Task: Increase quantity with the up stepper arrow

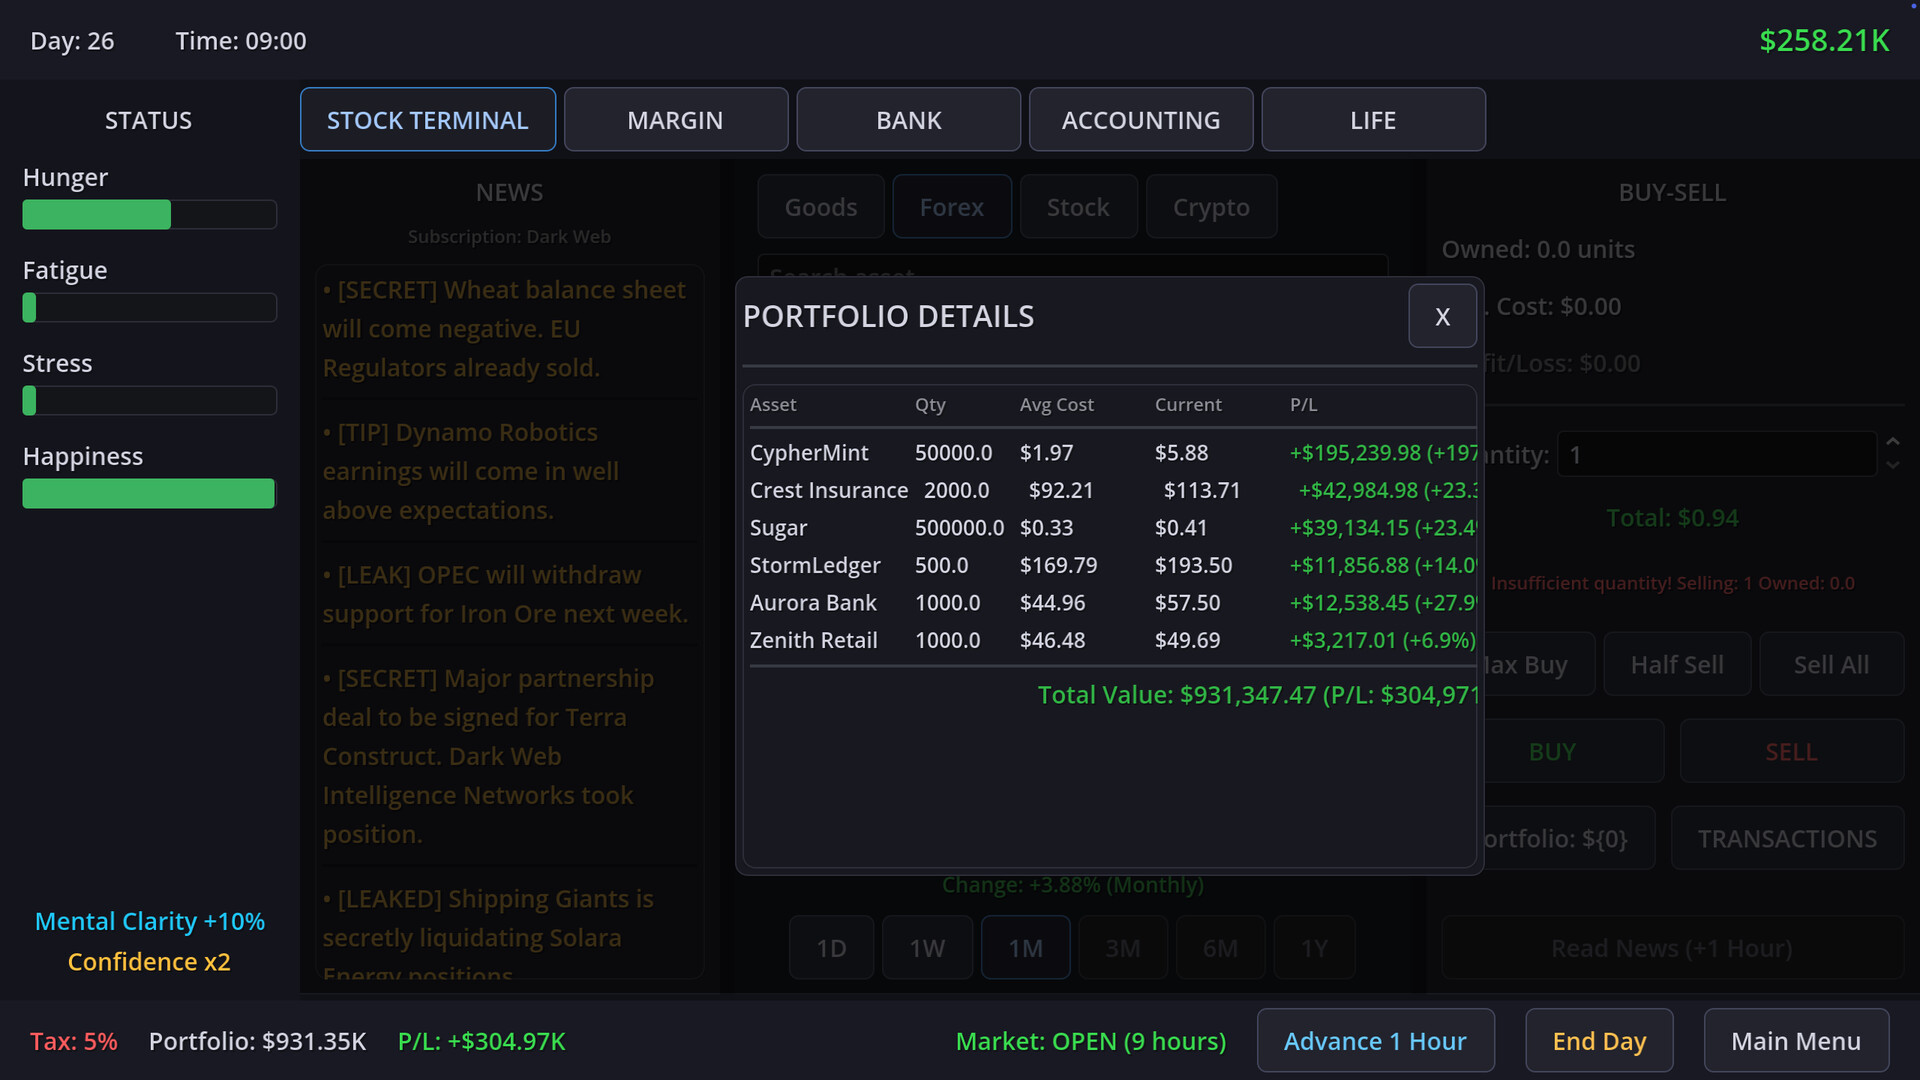Action: coord(1892,442)
